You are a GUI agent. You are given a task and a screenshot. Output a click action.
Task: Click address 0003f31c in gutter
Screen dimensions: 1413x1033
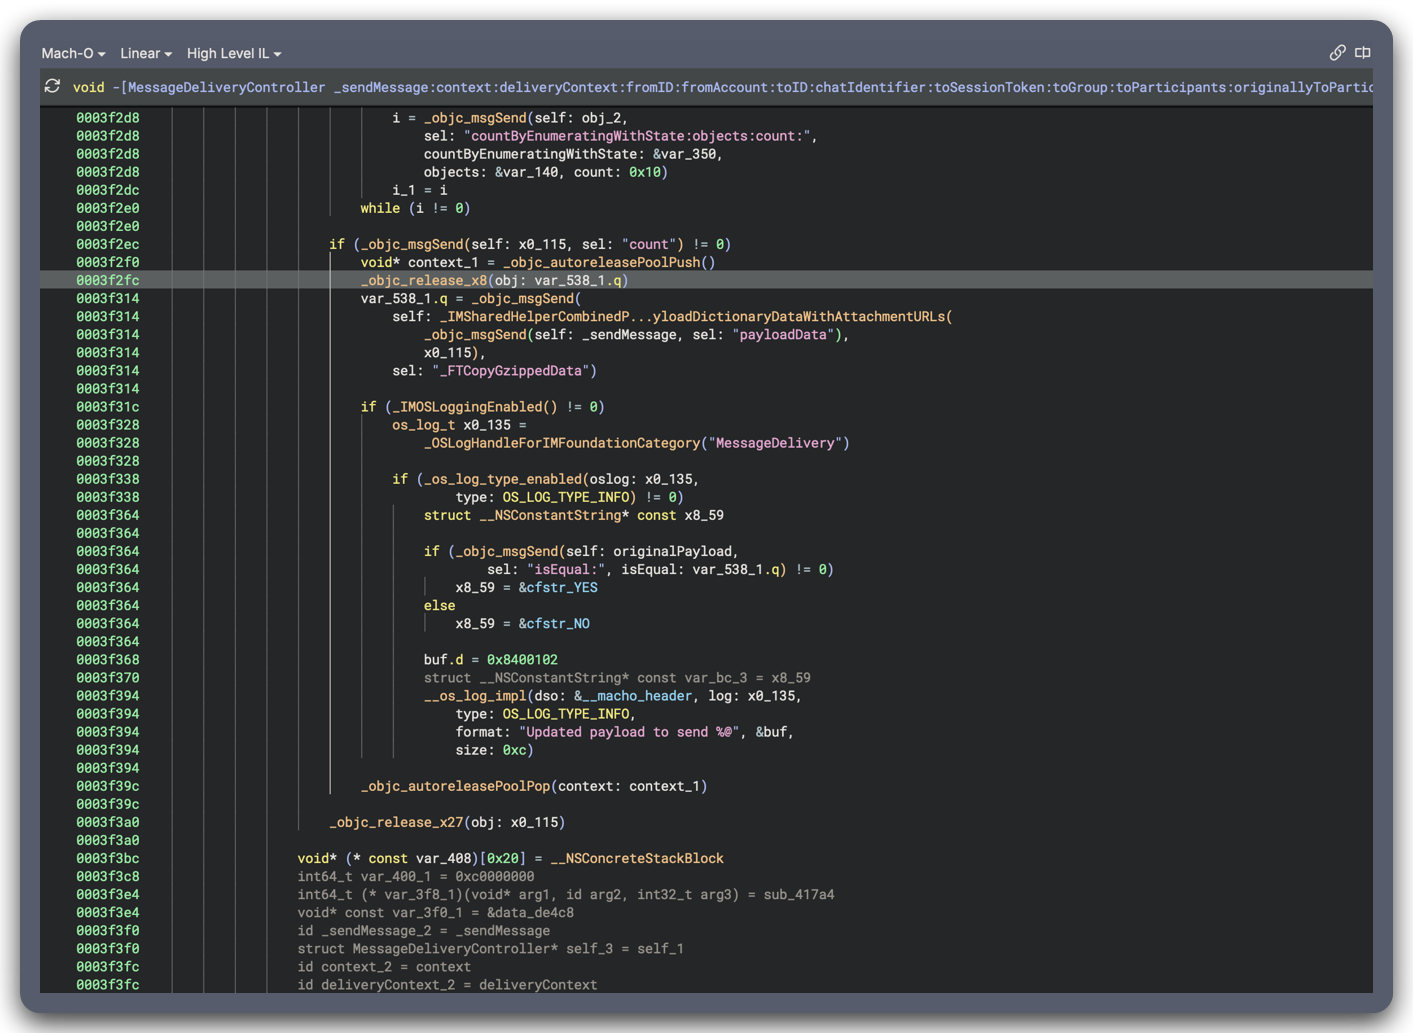107,407
